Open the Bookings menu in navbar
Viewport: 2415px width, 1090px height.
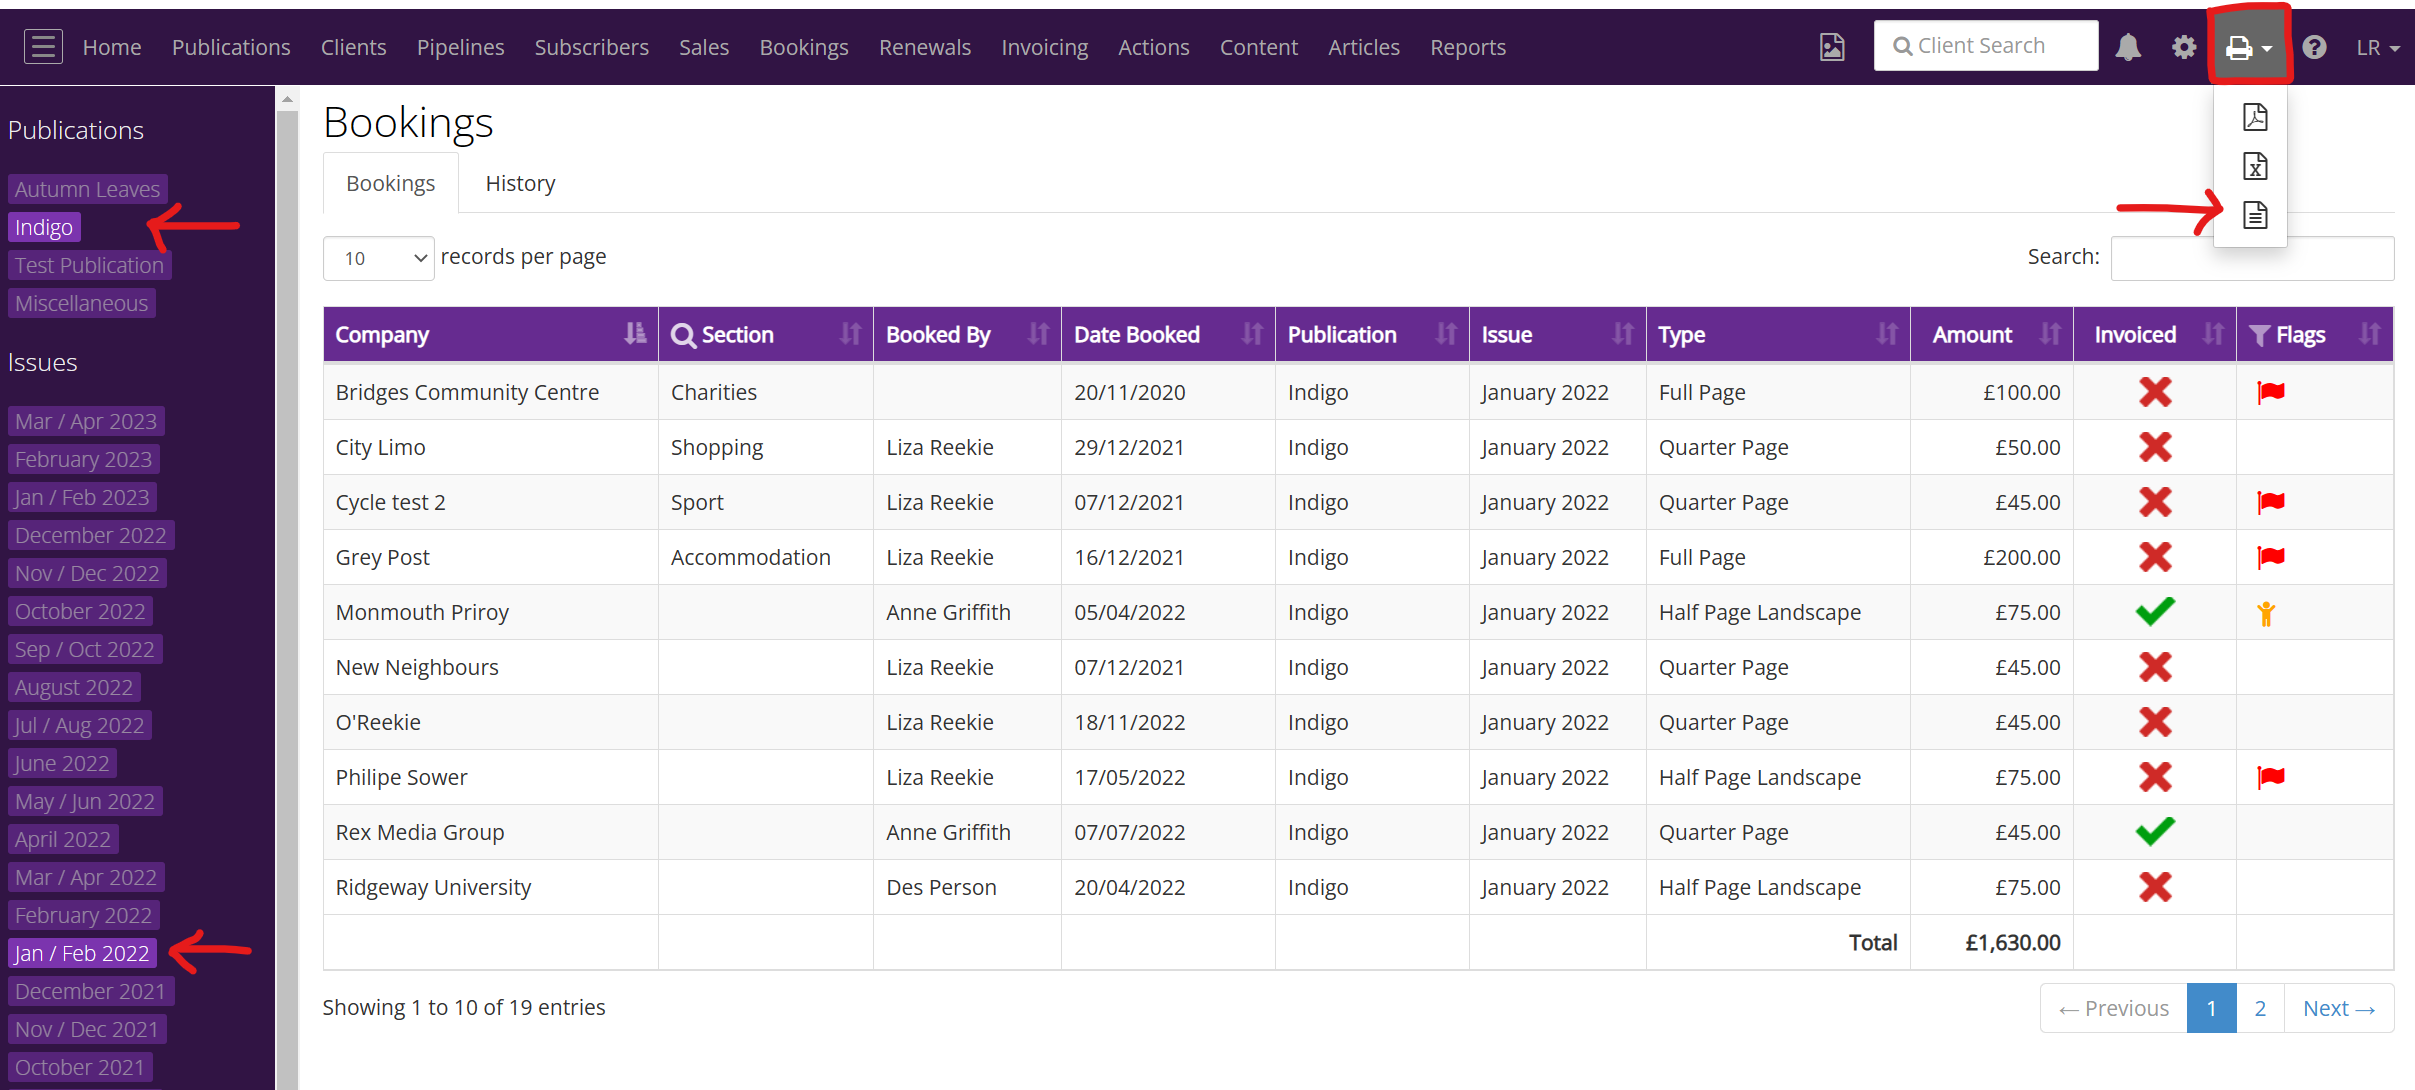coord(803,47)
